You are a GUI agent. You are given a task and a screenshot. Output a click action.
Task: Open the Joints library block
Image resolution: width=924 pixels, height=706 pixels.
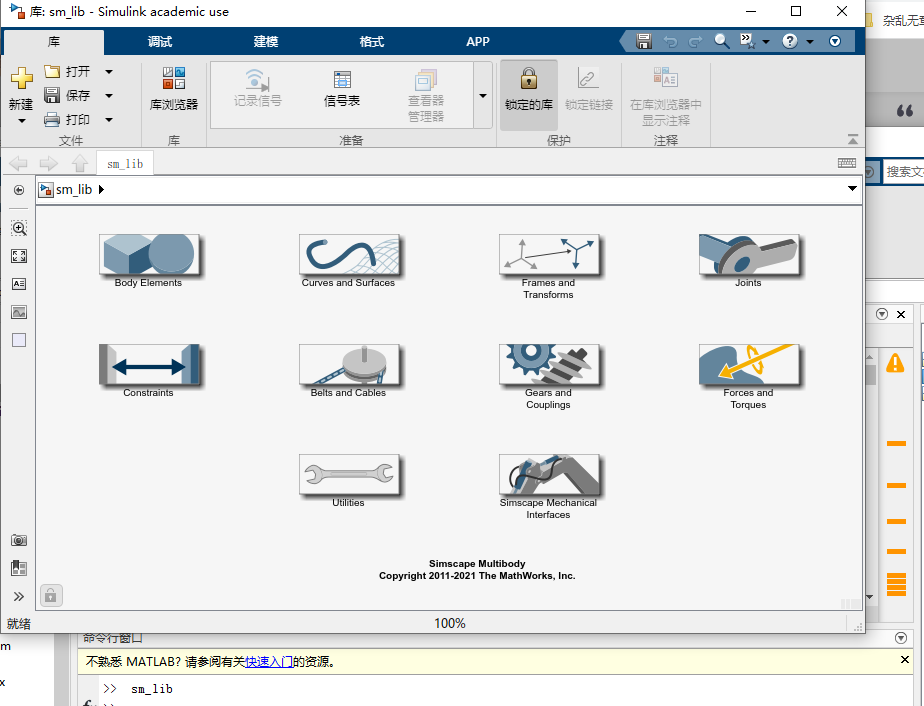[748, 255]
